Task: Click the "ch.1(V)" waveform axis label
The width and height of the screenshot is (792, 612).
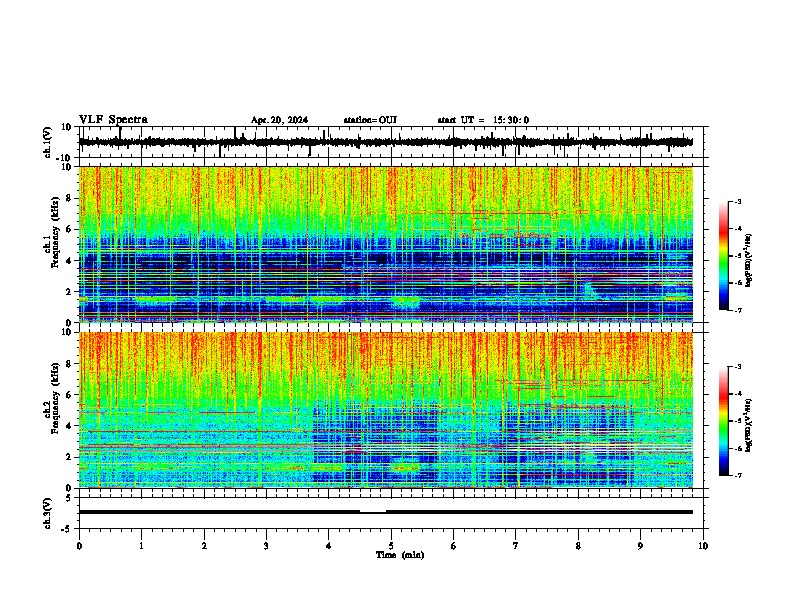Action: tap(48, 142)
